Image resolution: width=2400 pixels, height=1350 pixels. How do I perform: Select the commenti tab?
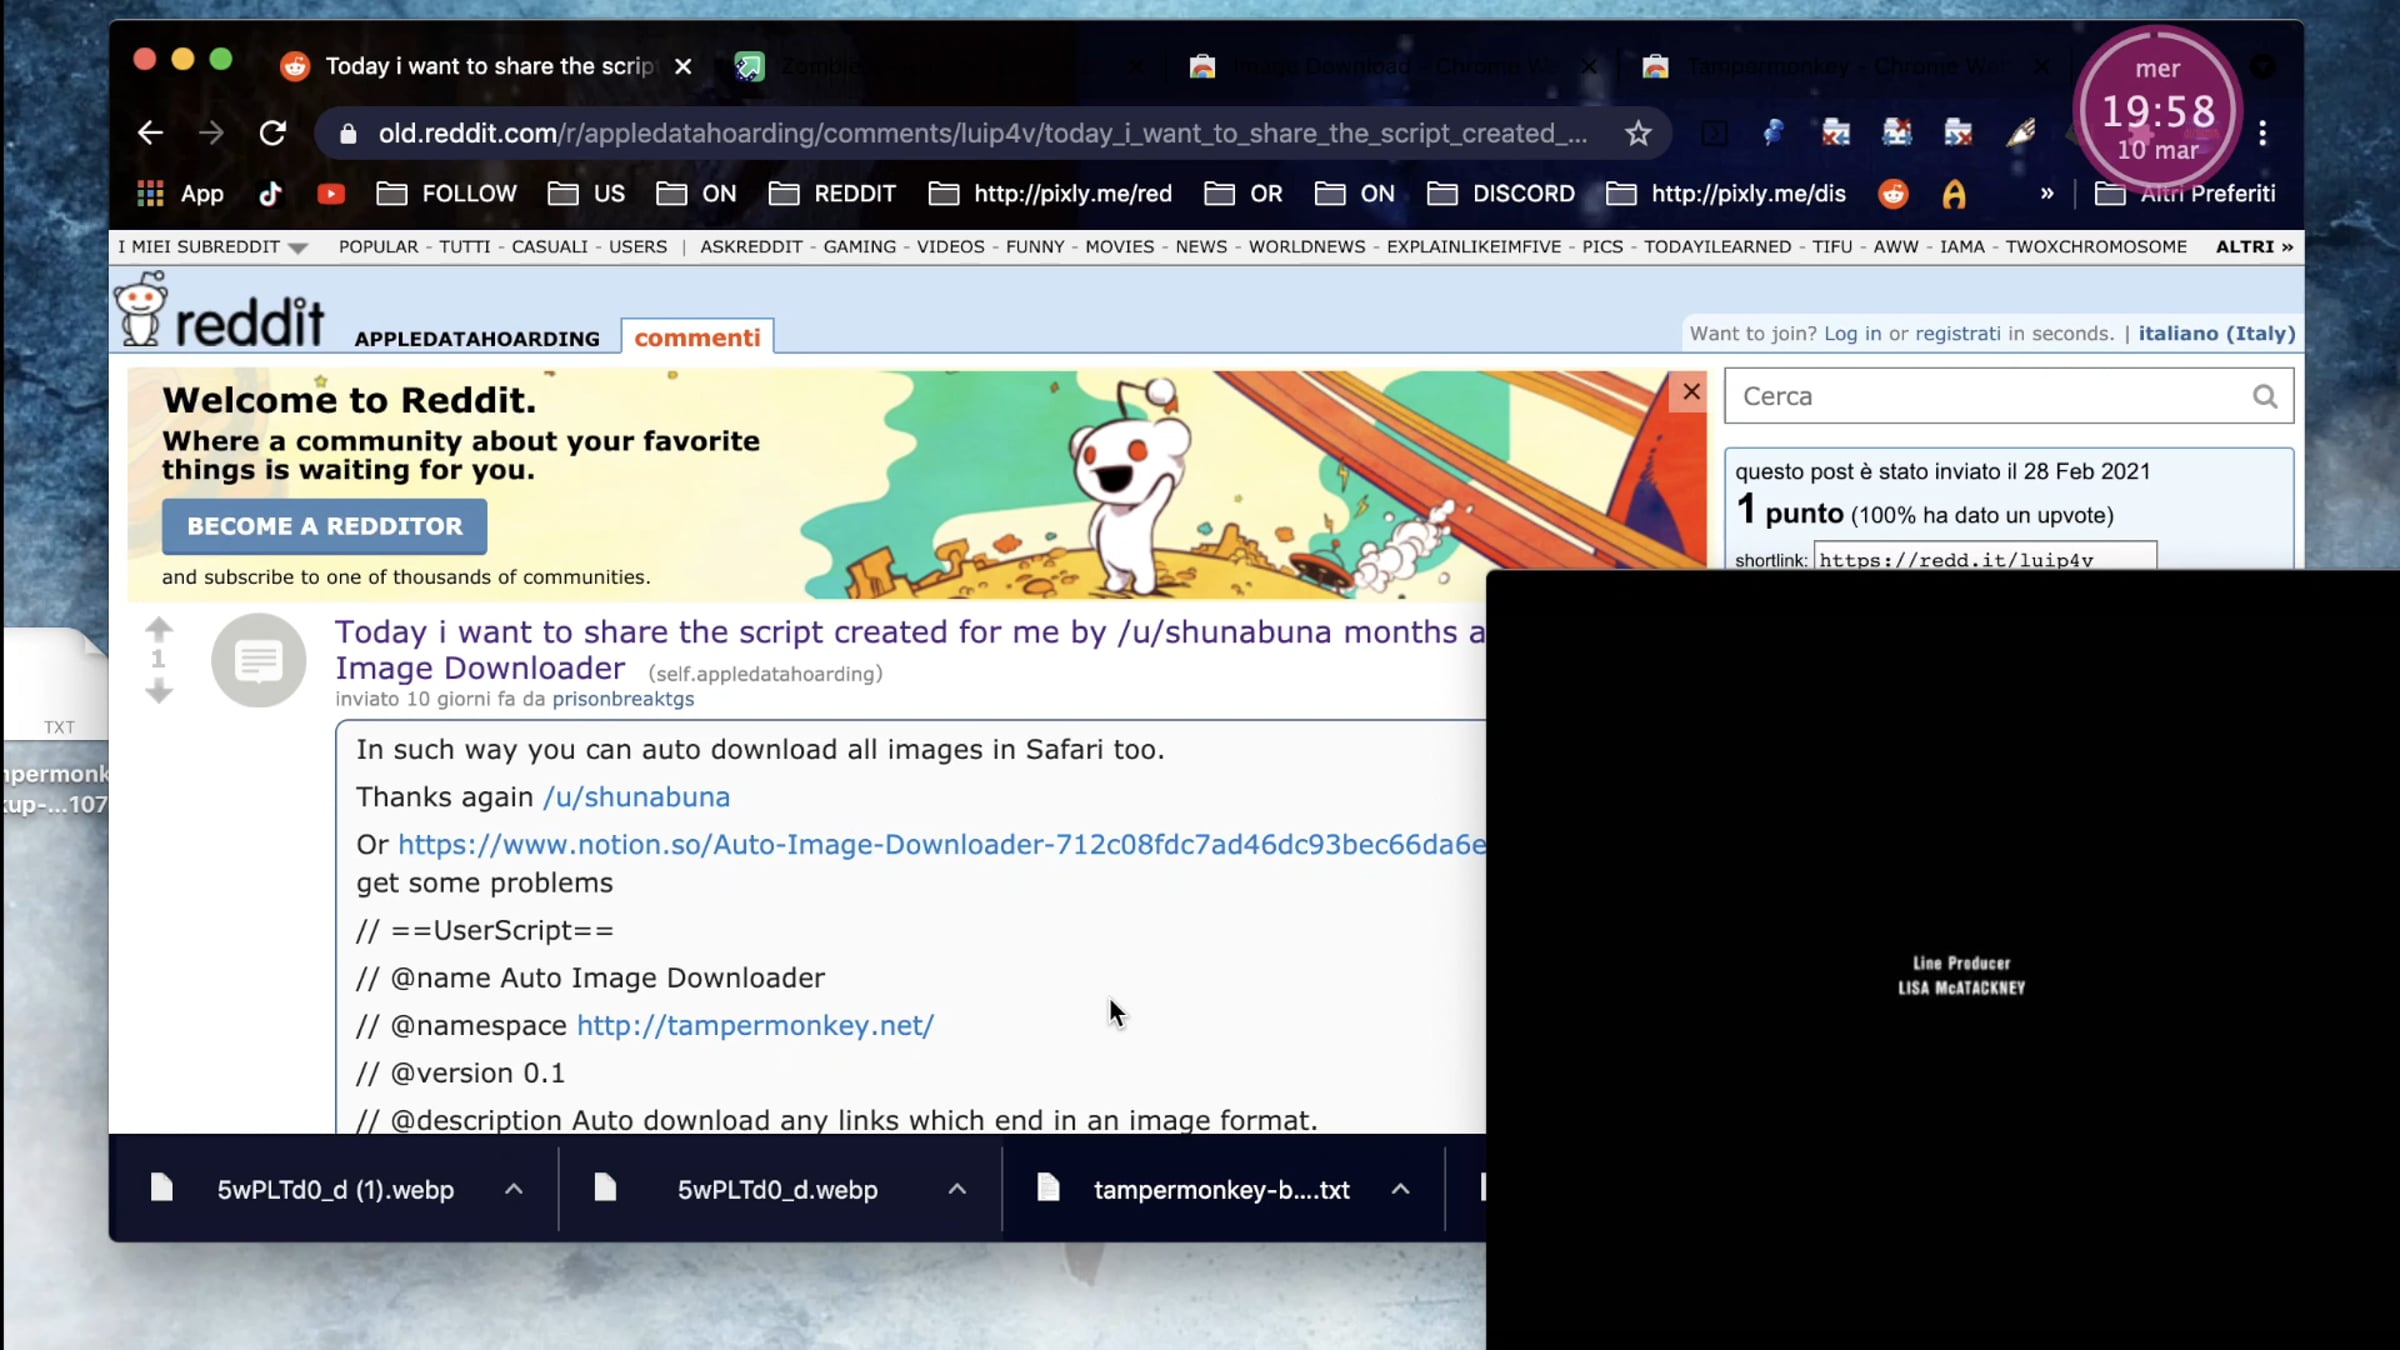pos(697,338)
